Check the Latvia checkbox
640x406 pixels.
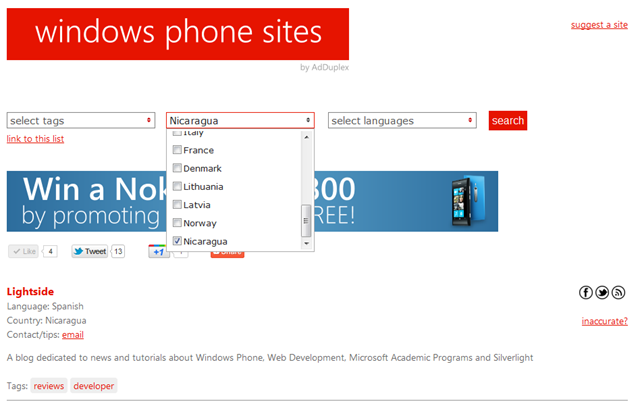pyautogui.click(x=177, y=204)
